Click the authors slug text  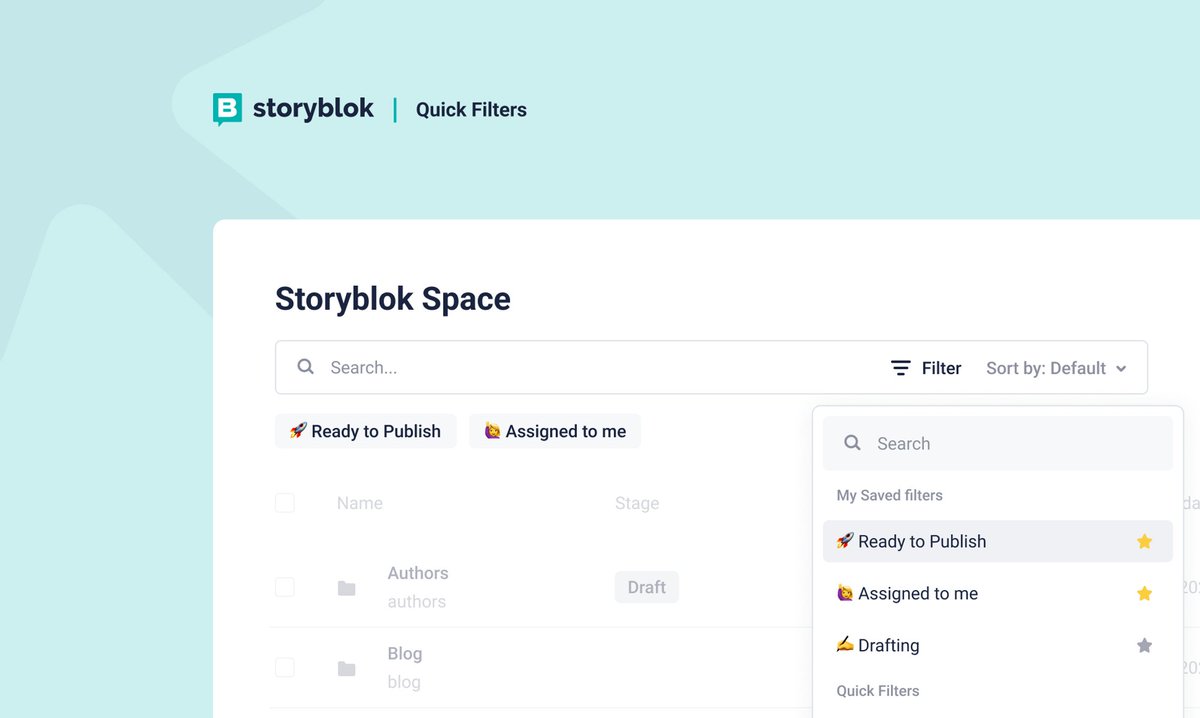417,602
